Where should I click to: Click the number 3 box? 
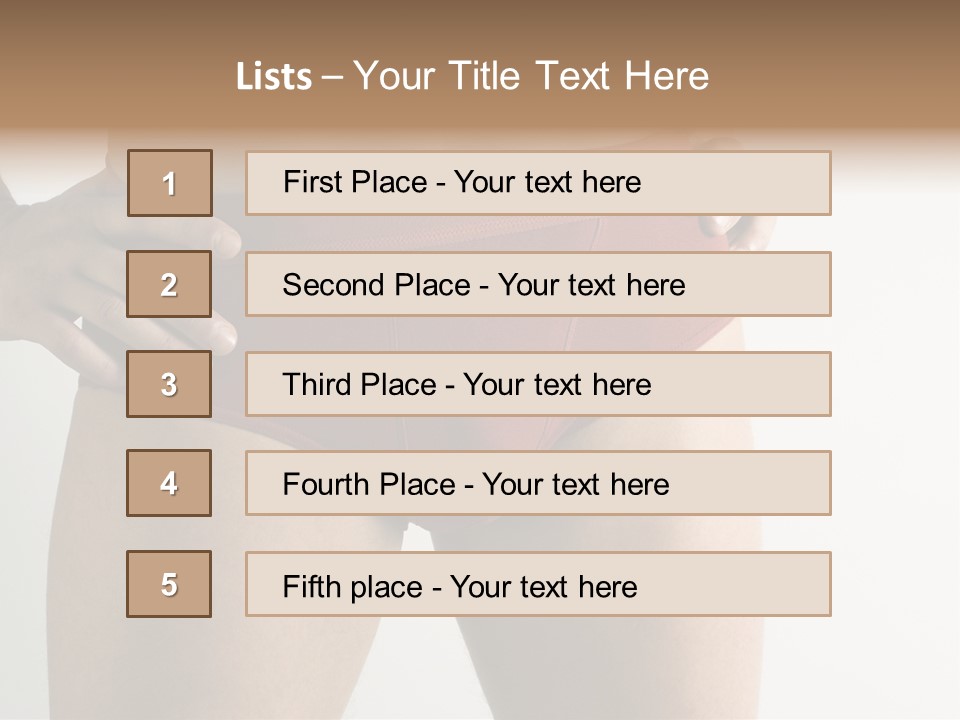tap(169, 384)
